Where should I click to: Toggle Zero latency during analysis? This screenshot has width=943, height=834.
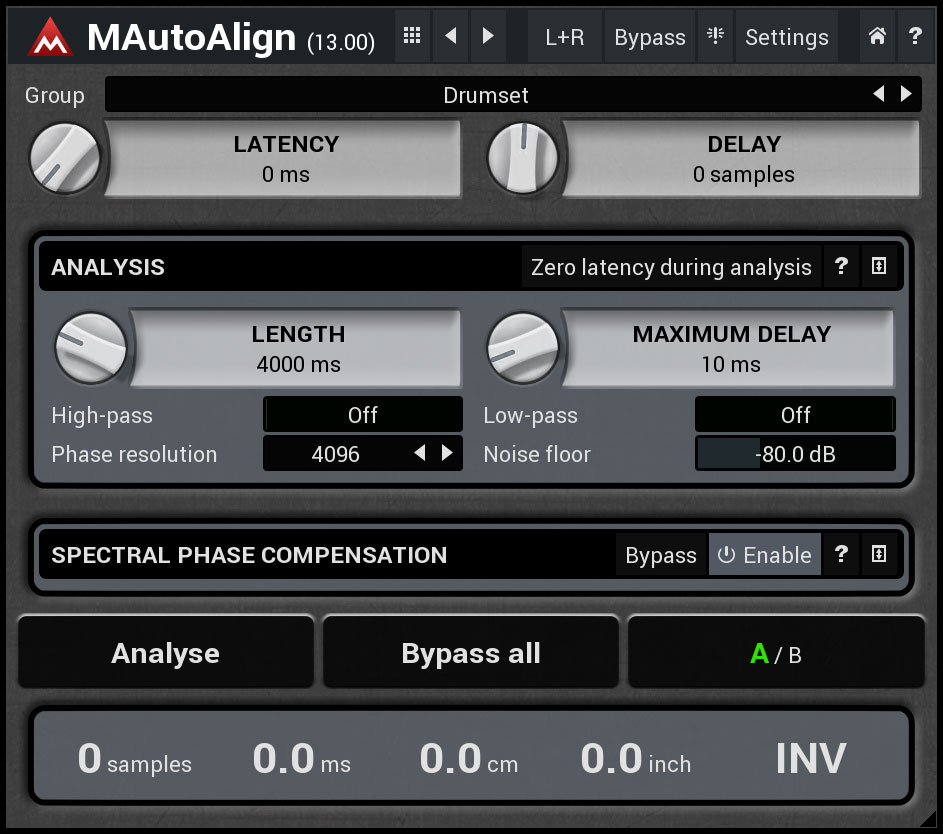671,267
